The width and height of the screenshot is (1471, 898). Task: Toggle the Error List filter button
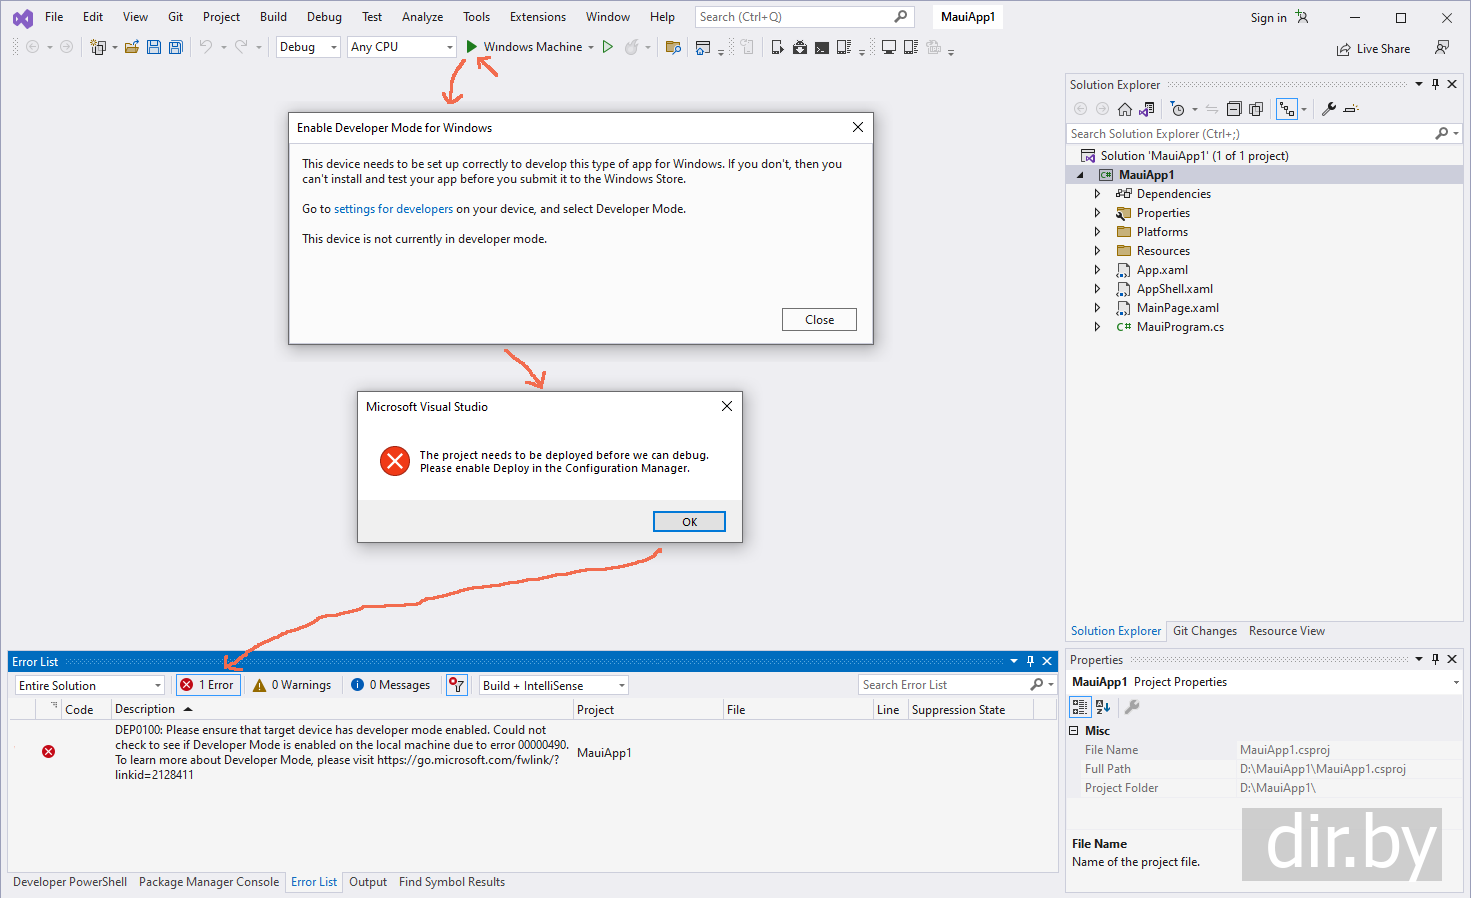(456, 685)
